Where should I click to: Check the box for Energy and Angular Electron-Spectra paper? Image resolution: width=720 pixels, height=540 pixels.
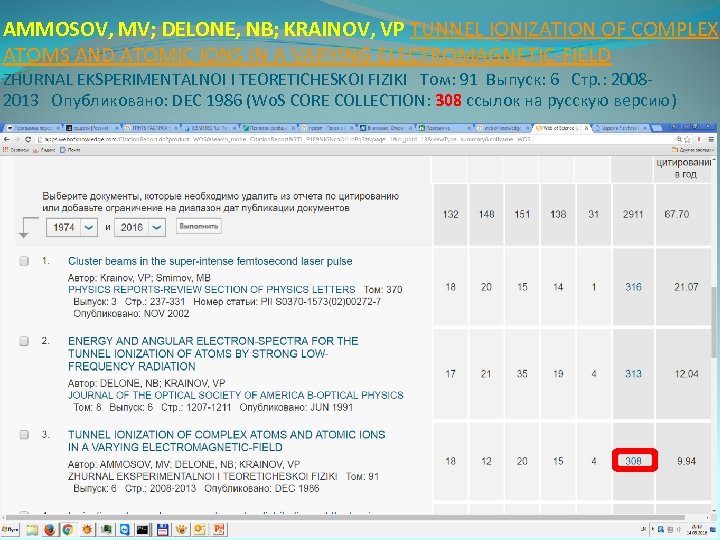(x=24, y=341)
